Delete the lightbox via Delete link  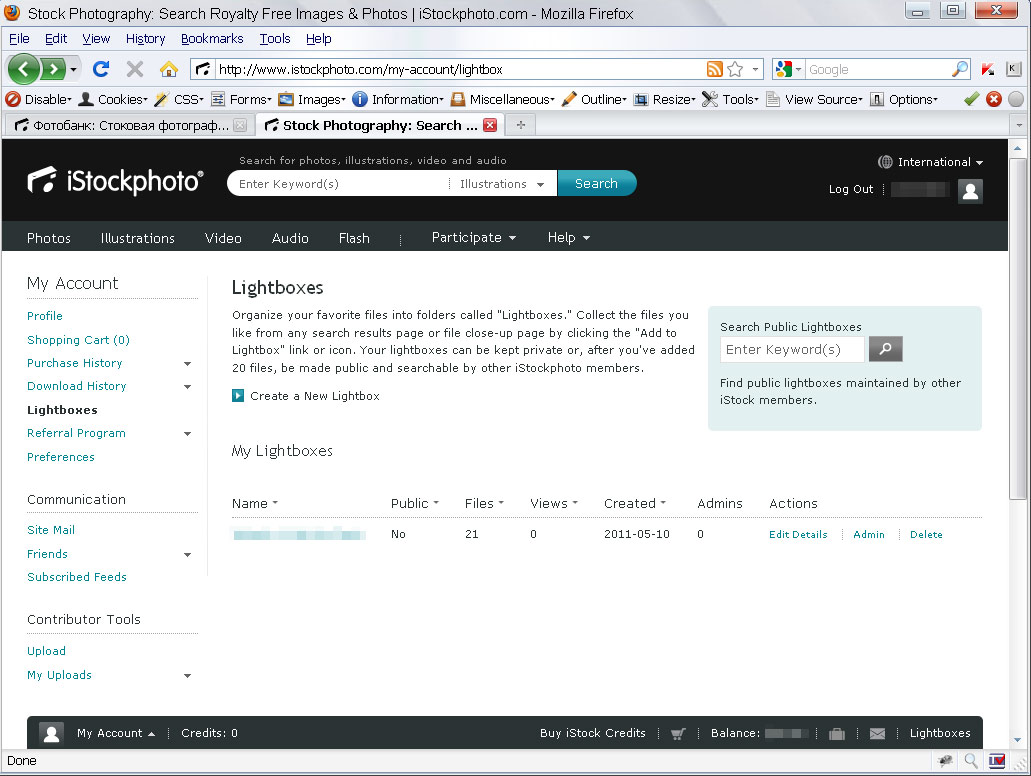[x=926, y=535]
